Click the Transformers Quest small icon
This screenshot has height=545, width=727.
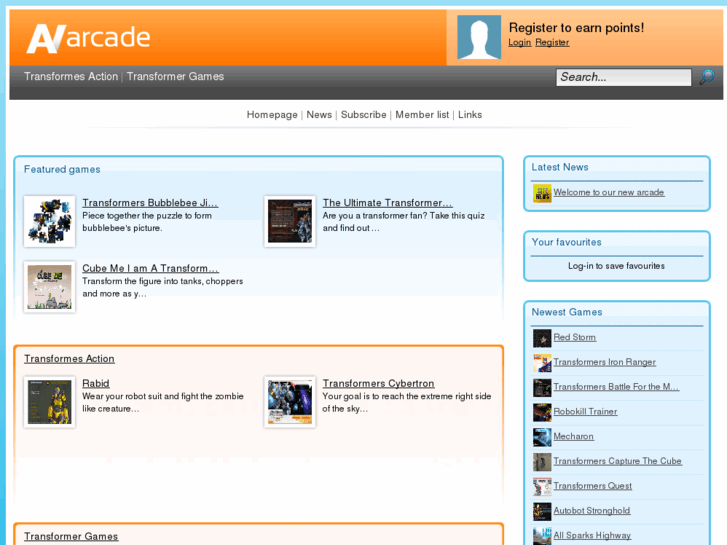[x=542, y=487]
